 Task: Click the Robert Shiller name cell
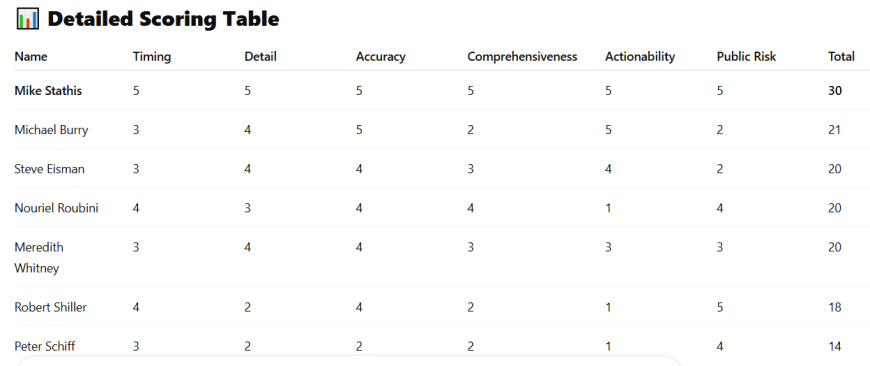(x=50, y=307)
